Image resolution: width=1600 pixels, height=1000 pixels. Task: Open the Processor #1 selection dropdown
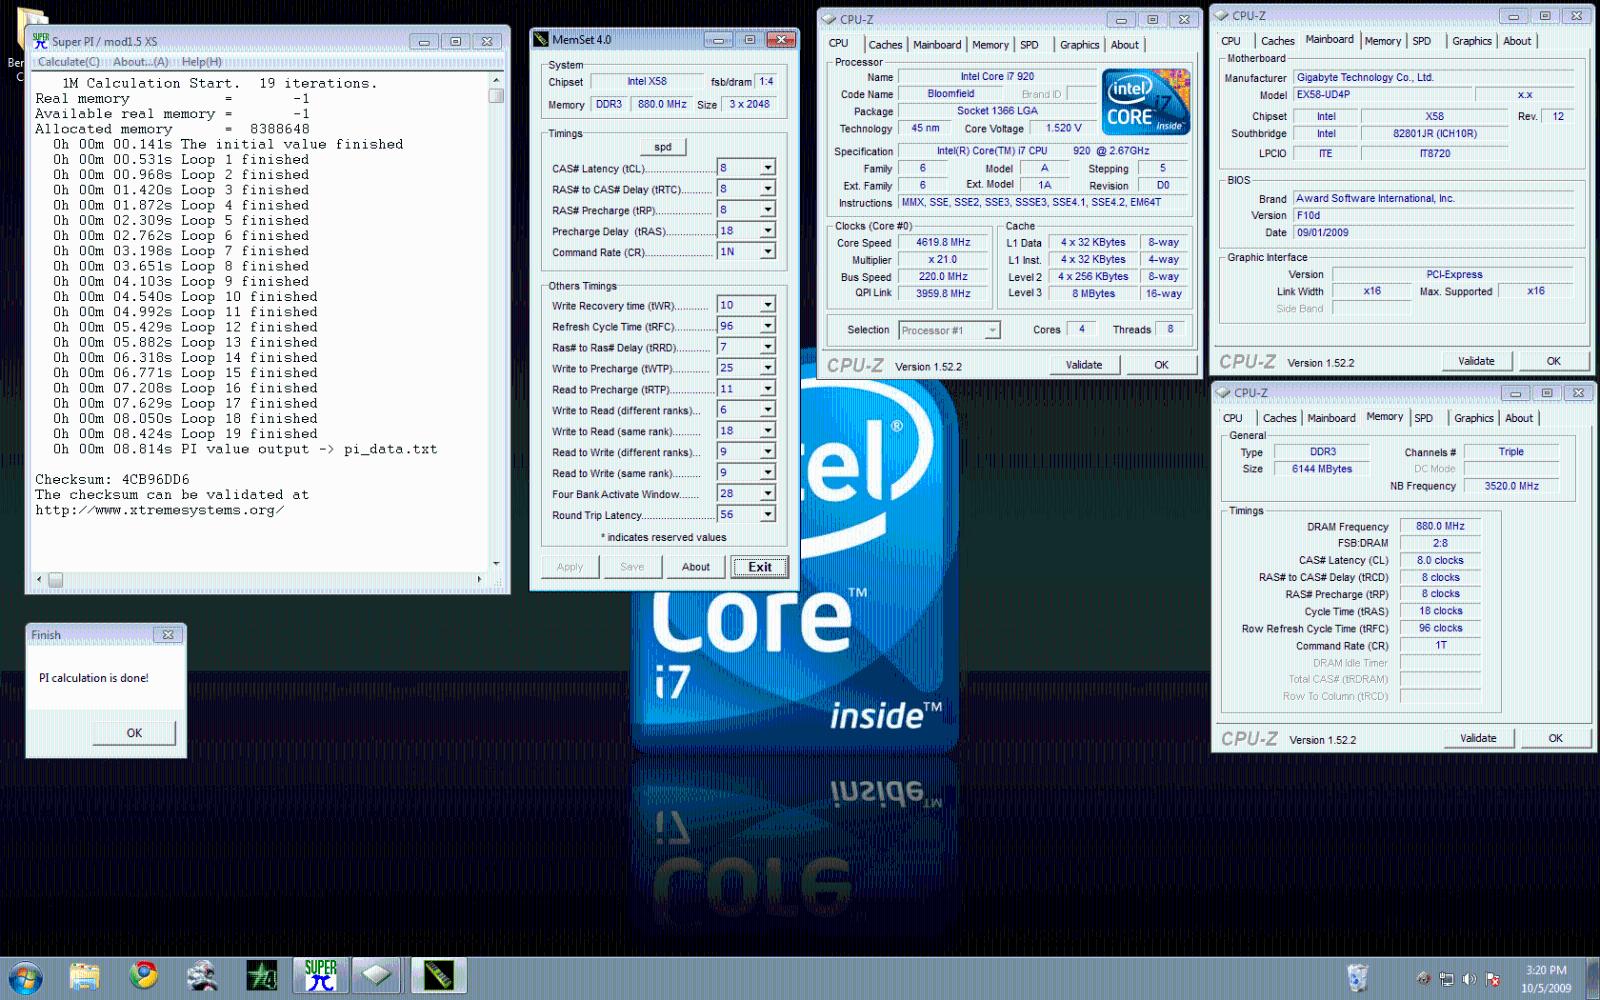[x=992, y=330]
